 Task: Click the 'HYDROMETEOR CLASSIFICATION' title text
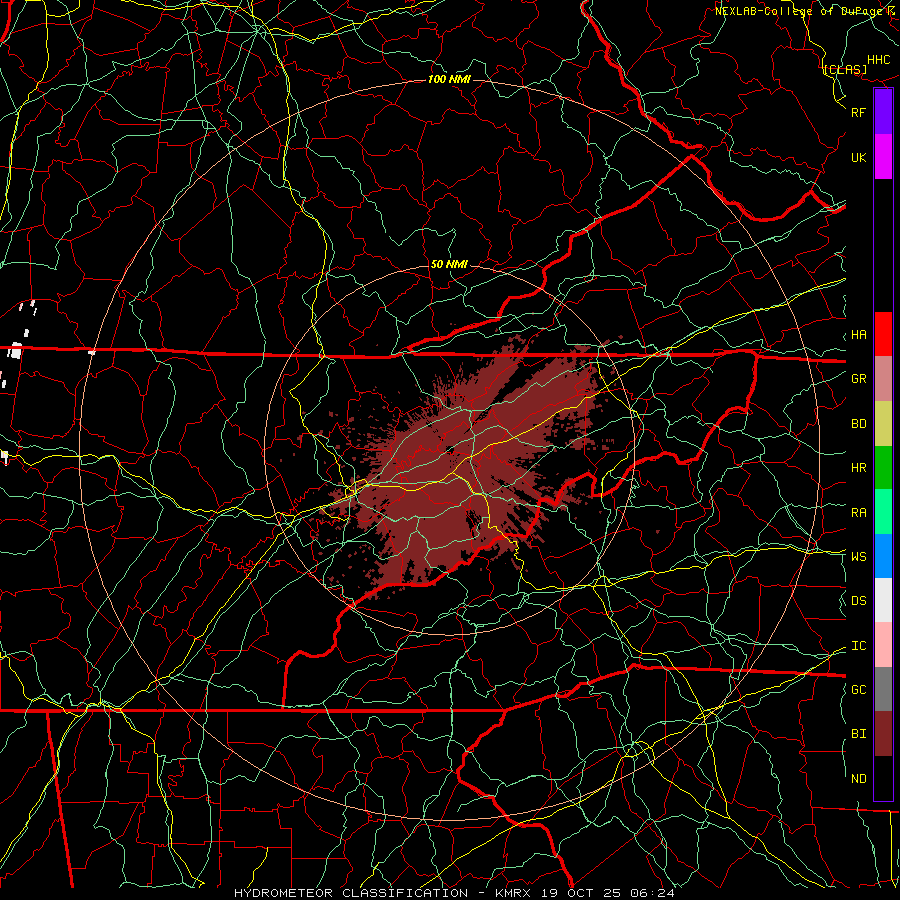point(351,893)
